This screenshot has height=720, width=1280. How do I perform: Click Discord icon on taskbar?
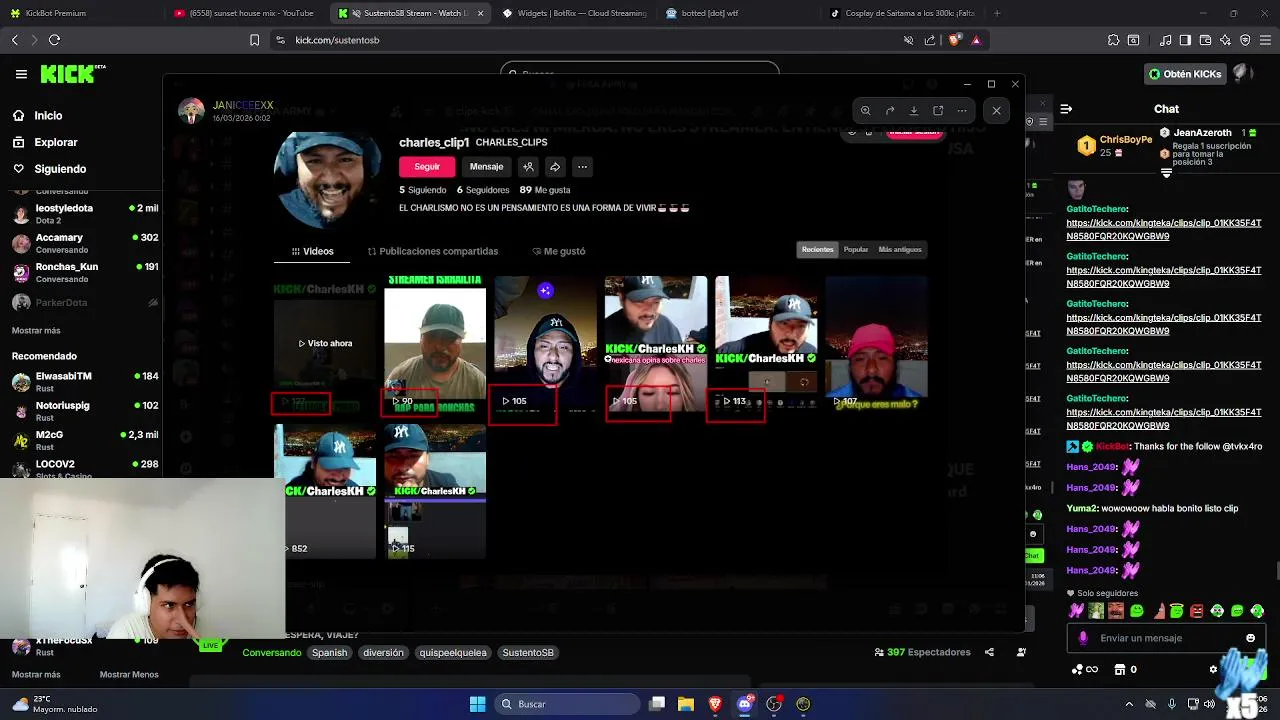744,704
